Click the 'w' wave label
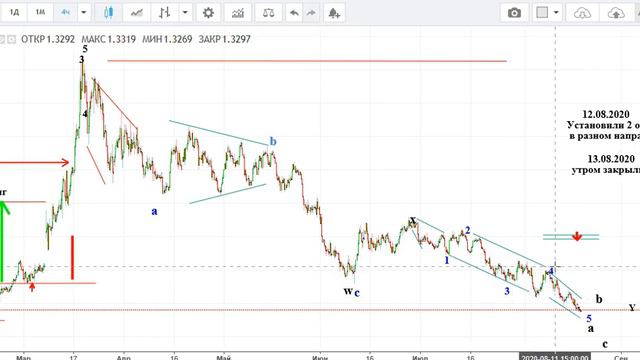Viewport: 640px width, 360px height. (x=348, y=291)
